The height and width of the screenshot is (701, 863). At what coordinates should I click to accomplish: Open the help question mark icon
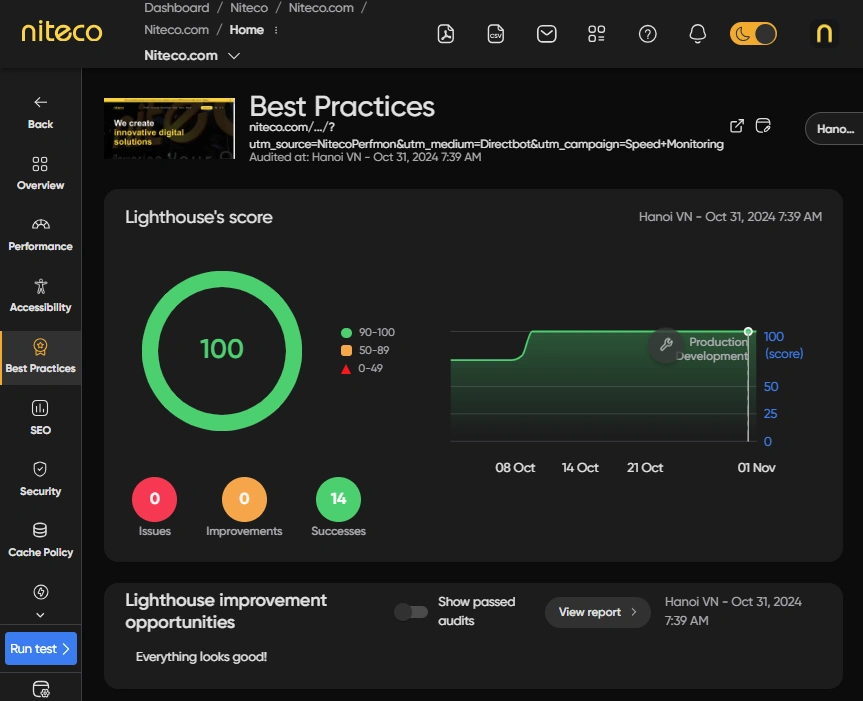[647, 34]
